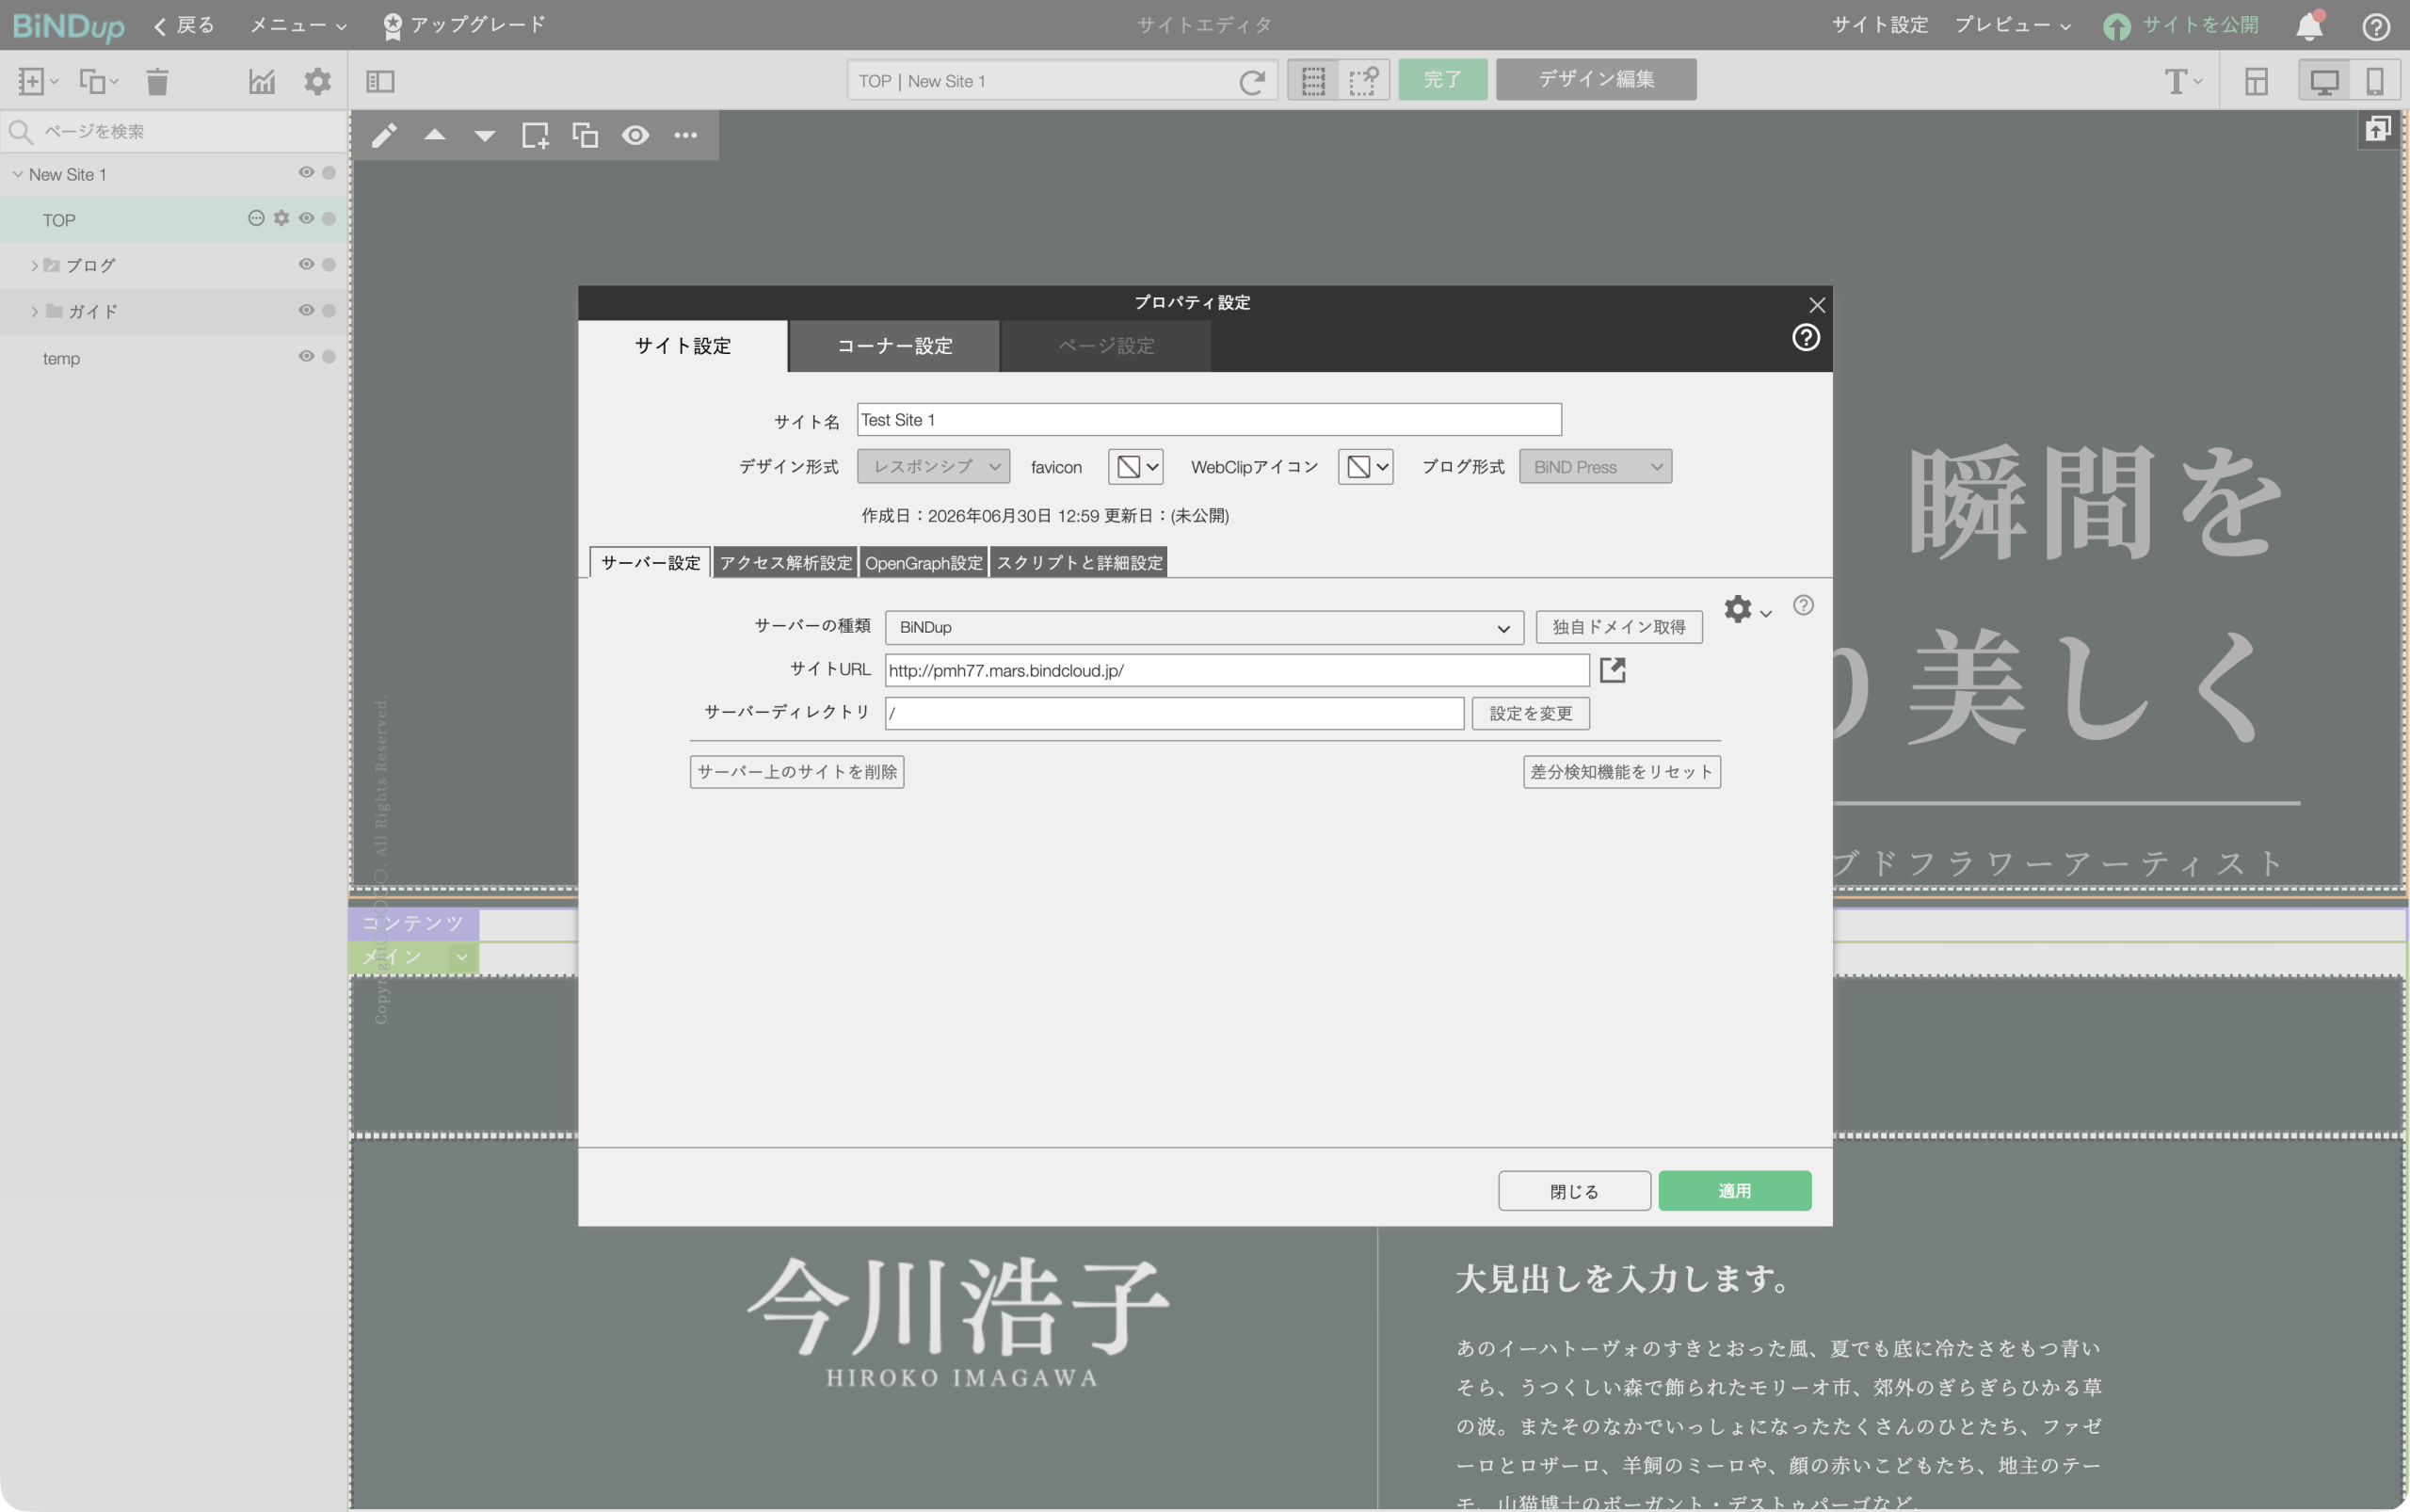Select the サーバー設定 sub-tab
Viewport: 2410px width, 1512px height.
coord(650,563)
